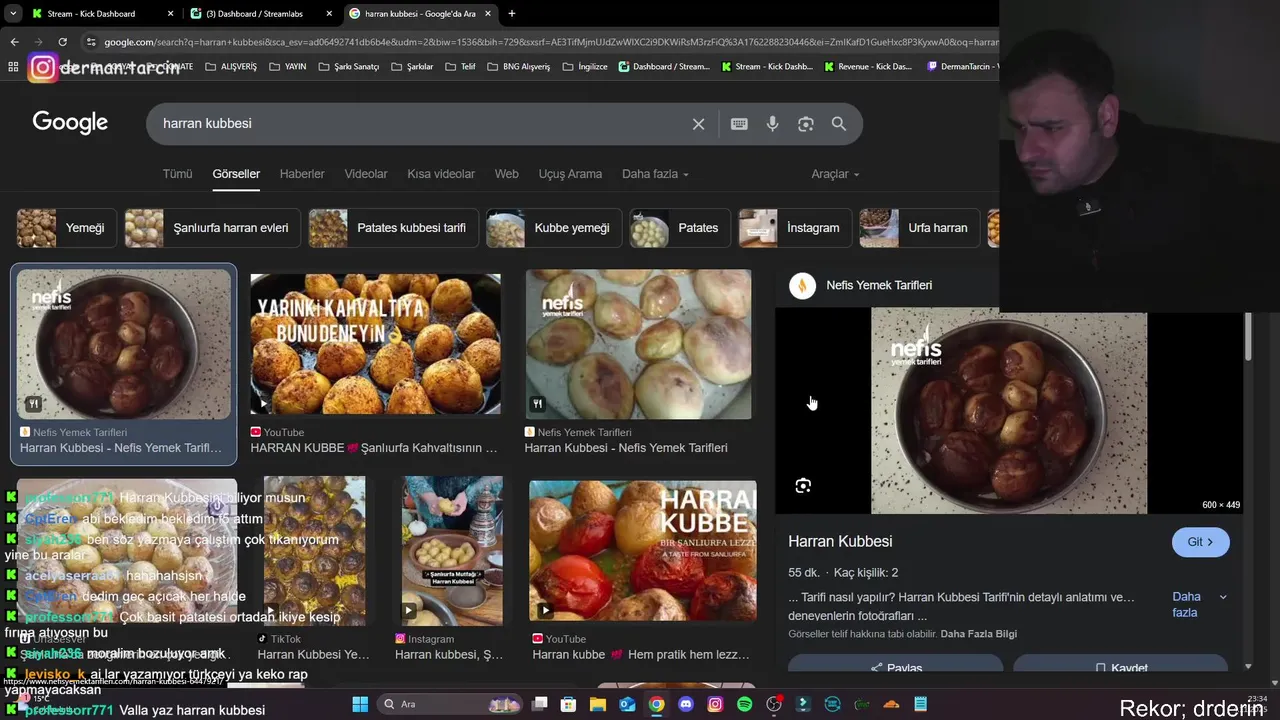The width and height of the screenshot is (1280, 720).
Task: Open the large preview image of Harran Kubbesi
Action: [1009, 411]
